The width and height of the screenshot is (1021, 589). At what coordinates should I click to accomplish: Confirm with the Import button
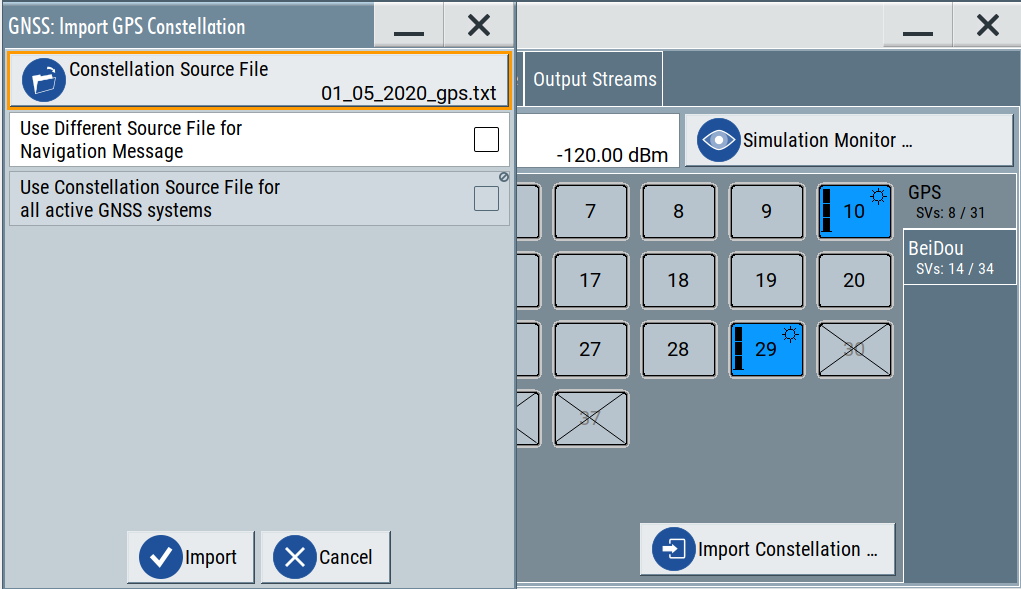(190, 557)
